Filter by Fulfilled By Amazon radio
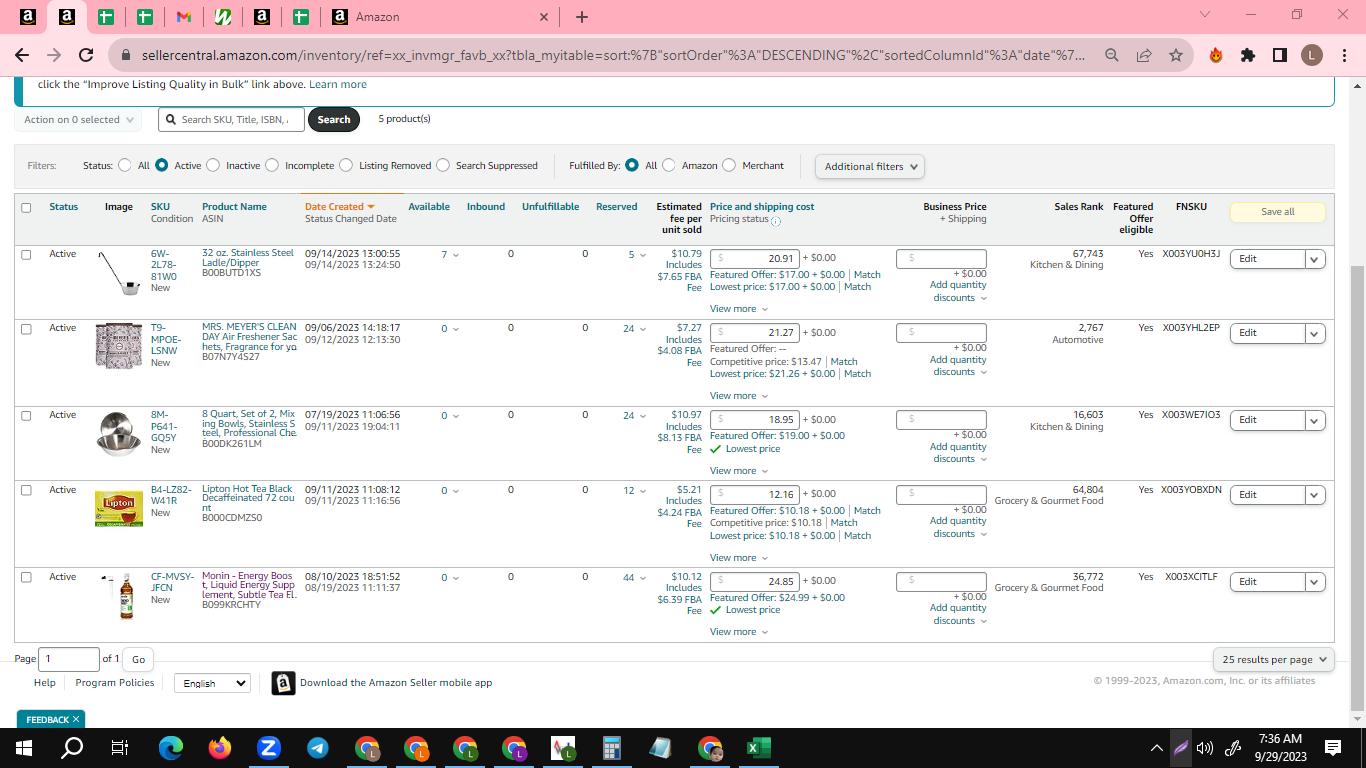The width and height of the screenshot is (1366, 768). click(x=669, y=165)
